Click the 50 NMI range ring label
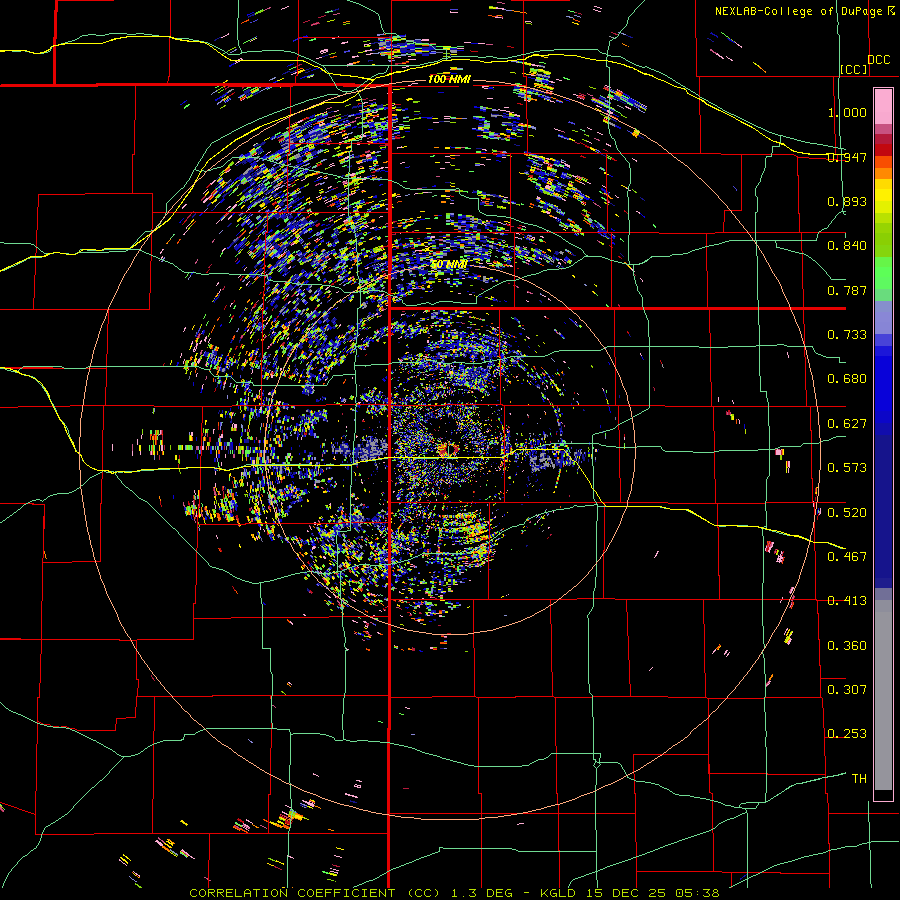The image size is (900, 900). pyautogui.click(x=449, y=264)
